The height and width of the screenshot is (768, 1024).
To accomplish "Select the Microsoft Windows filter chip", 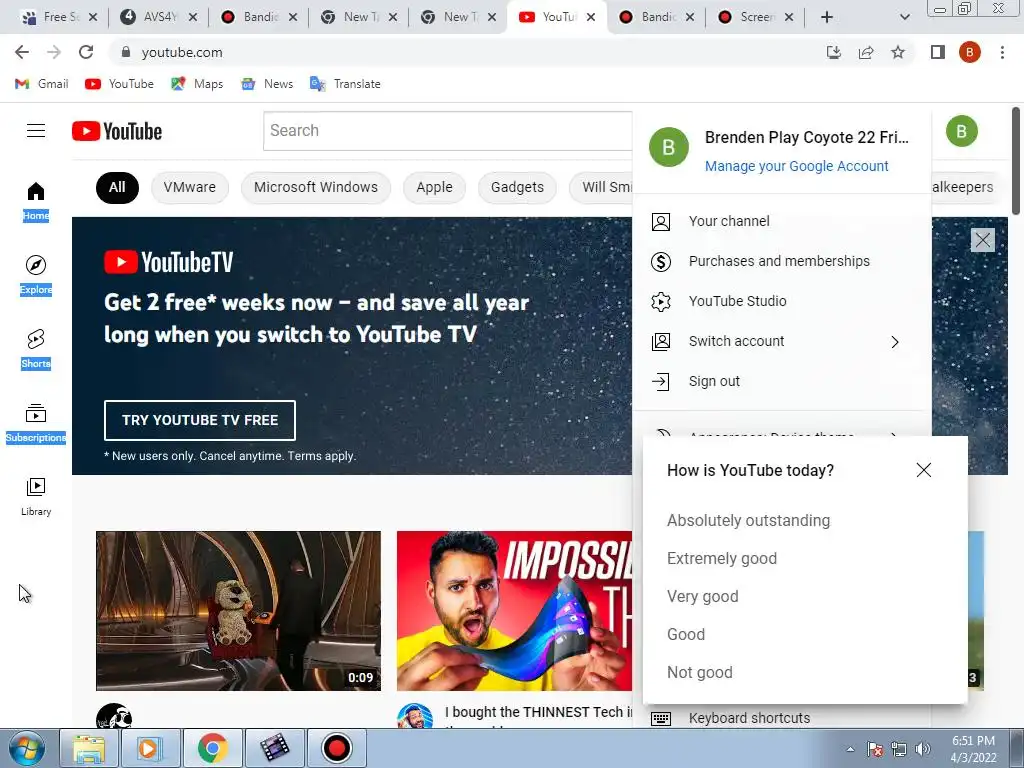I will [315, 187].
